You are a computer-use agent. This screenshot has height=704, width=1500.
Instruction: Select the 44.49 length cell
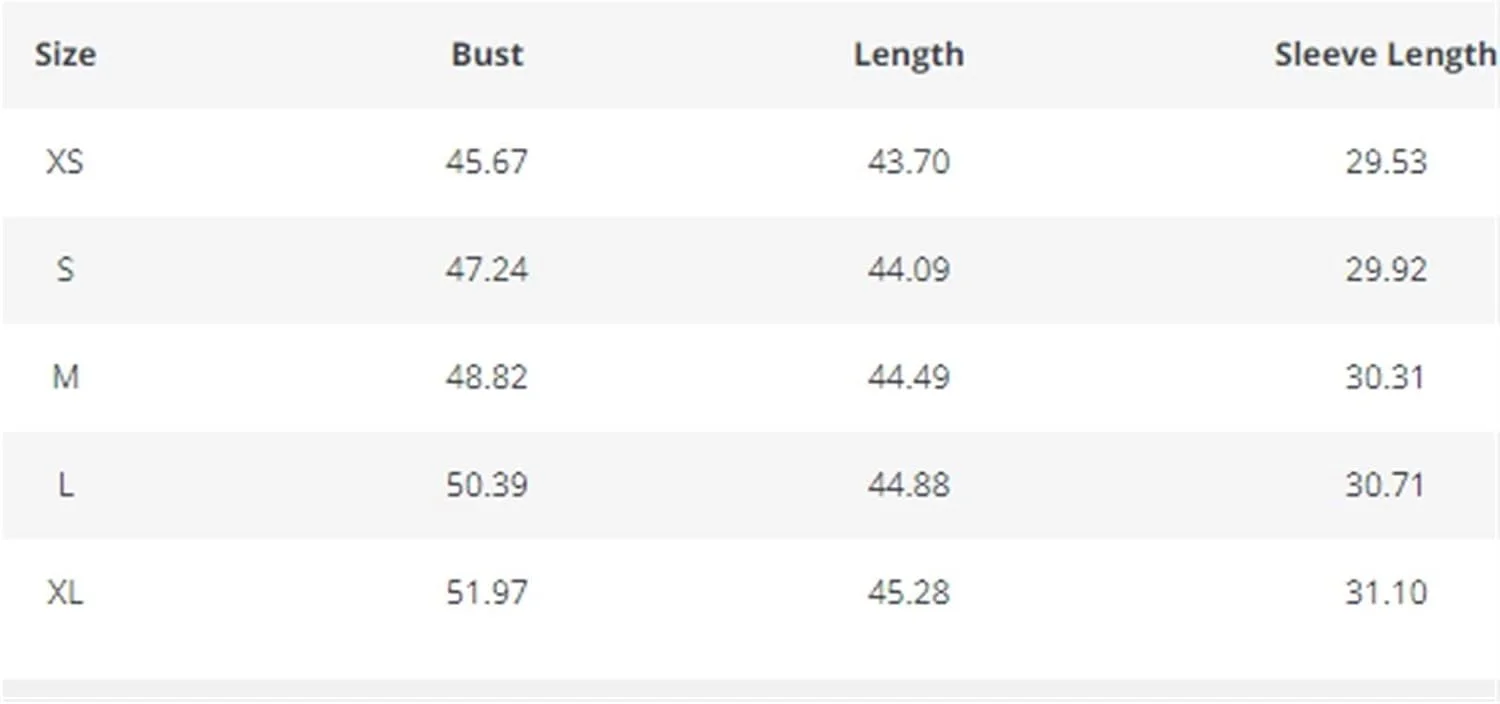(x=908, y=377)
